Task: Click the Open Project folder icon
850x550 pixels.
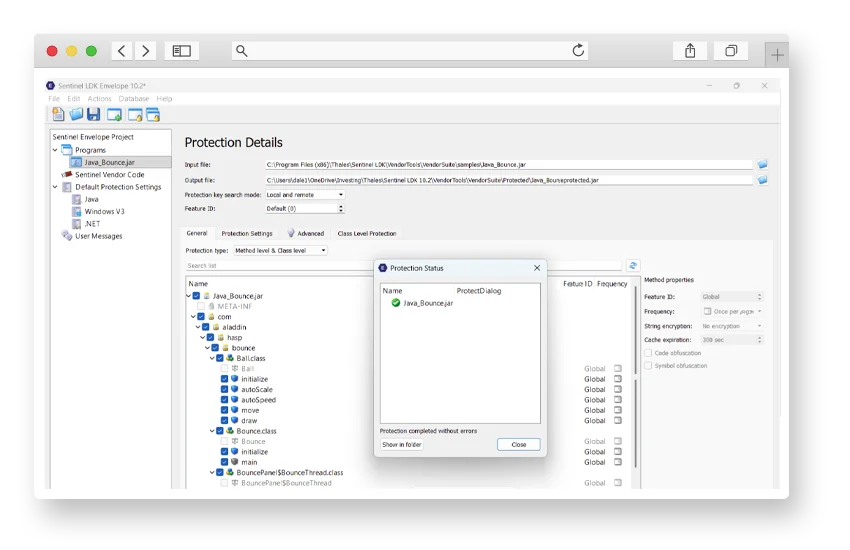Action: pyautogui.click(x=76, y=114)
